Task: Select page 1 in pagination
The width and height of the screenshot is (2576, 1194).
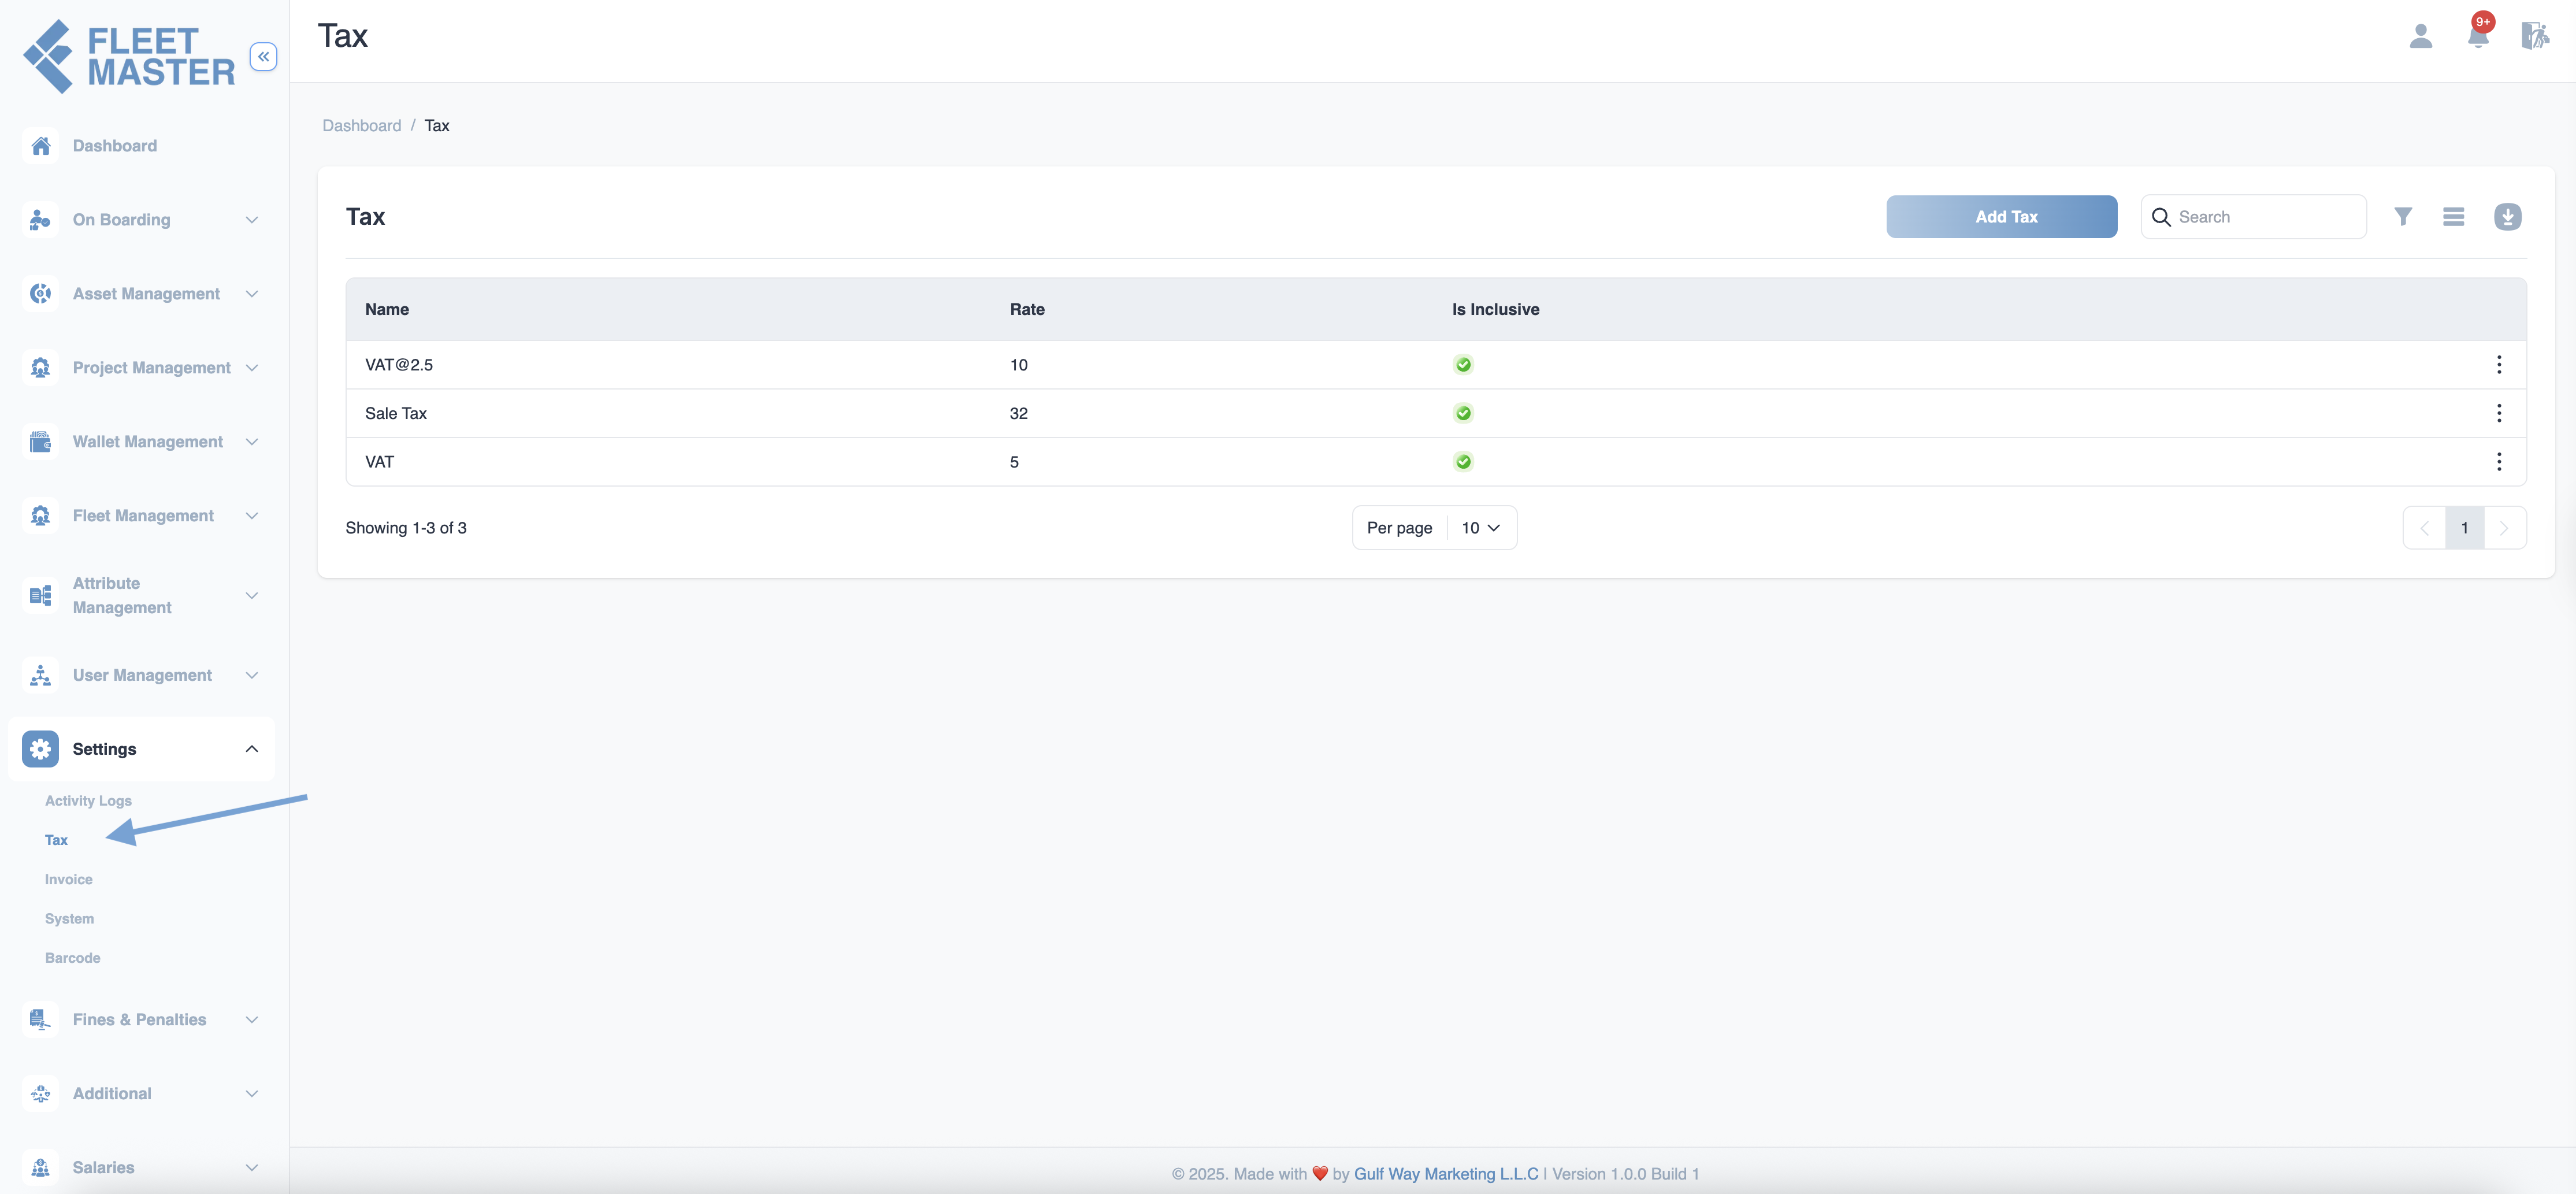Action: [x=2464, y=528]
